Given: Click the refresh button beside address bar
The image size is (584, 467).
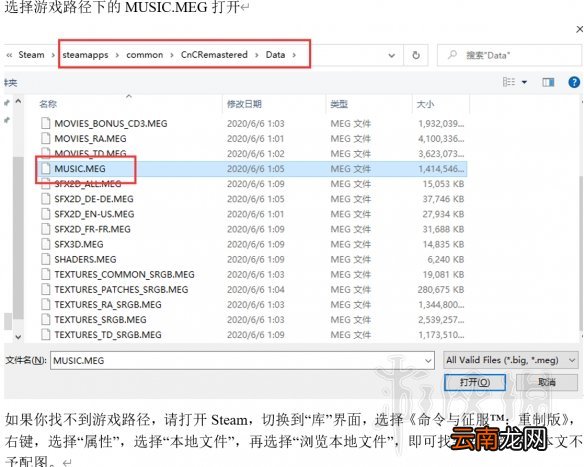Looking at the screenshot, I should point(416,55).
